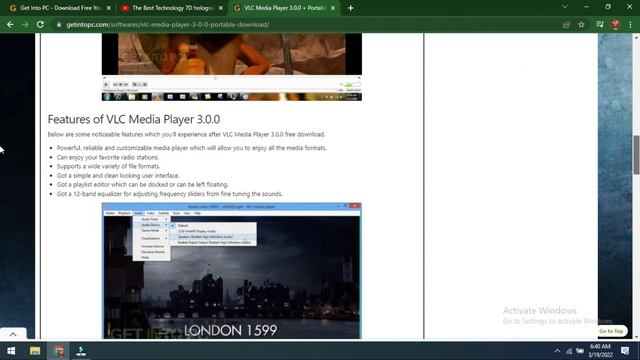Show hidden system tray icons
Screen dimensions: 640x360
click(x=557, y=351)
